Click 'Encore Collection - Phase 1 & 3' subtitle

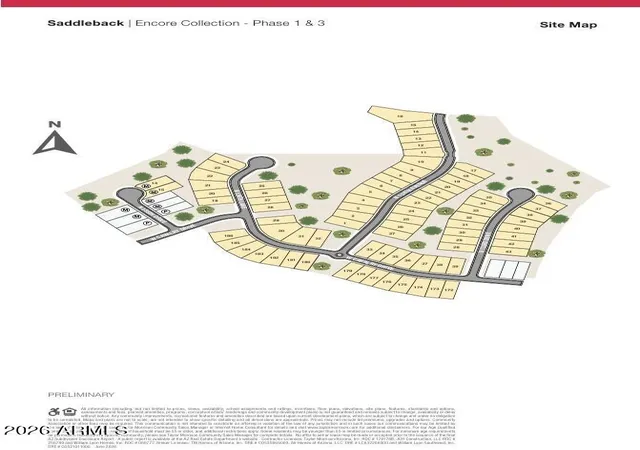230,23
